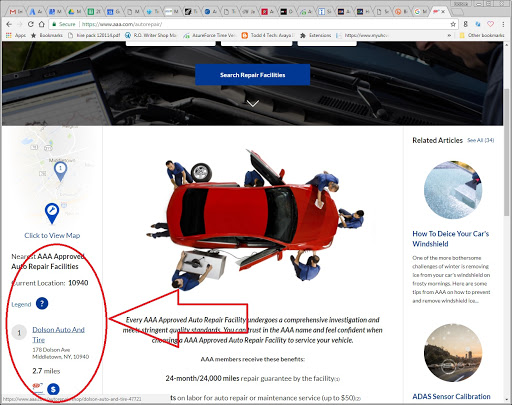This screenshot has width=512, height=405.
Task: Bookmark this page with the star icon
Action: (453, 24)
